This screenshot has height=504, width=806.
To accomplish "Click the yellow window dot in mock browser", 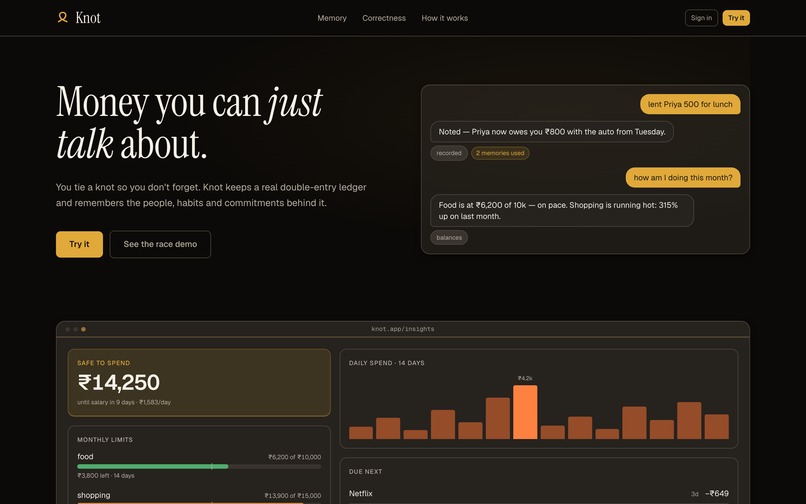I will coord(83,329).
